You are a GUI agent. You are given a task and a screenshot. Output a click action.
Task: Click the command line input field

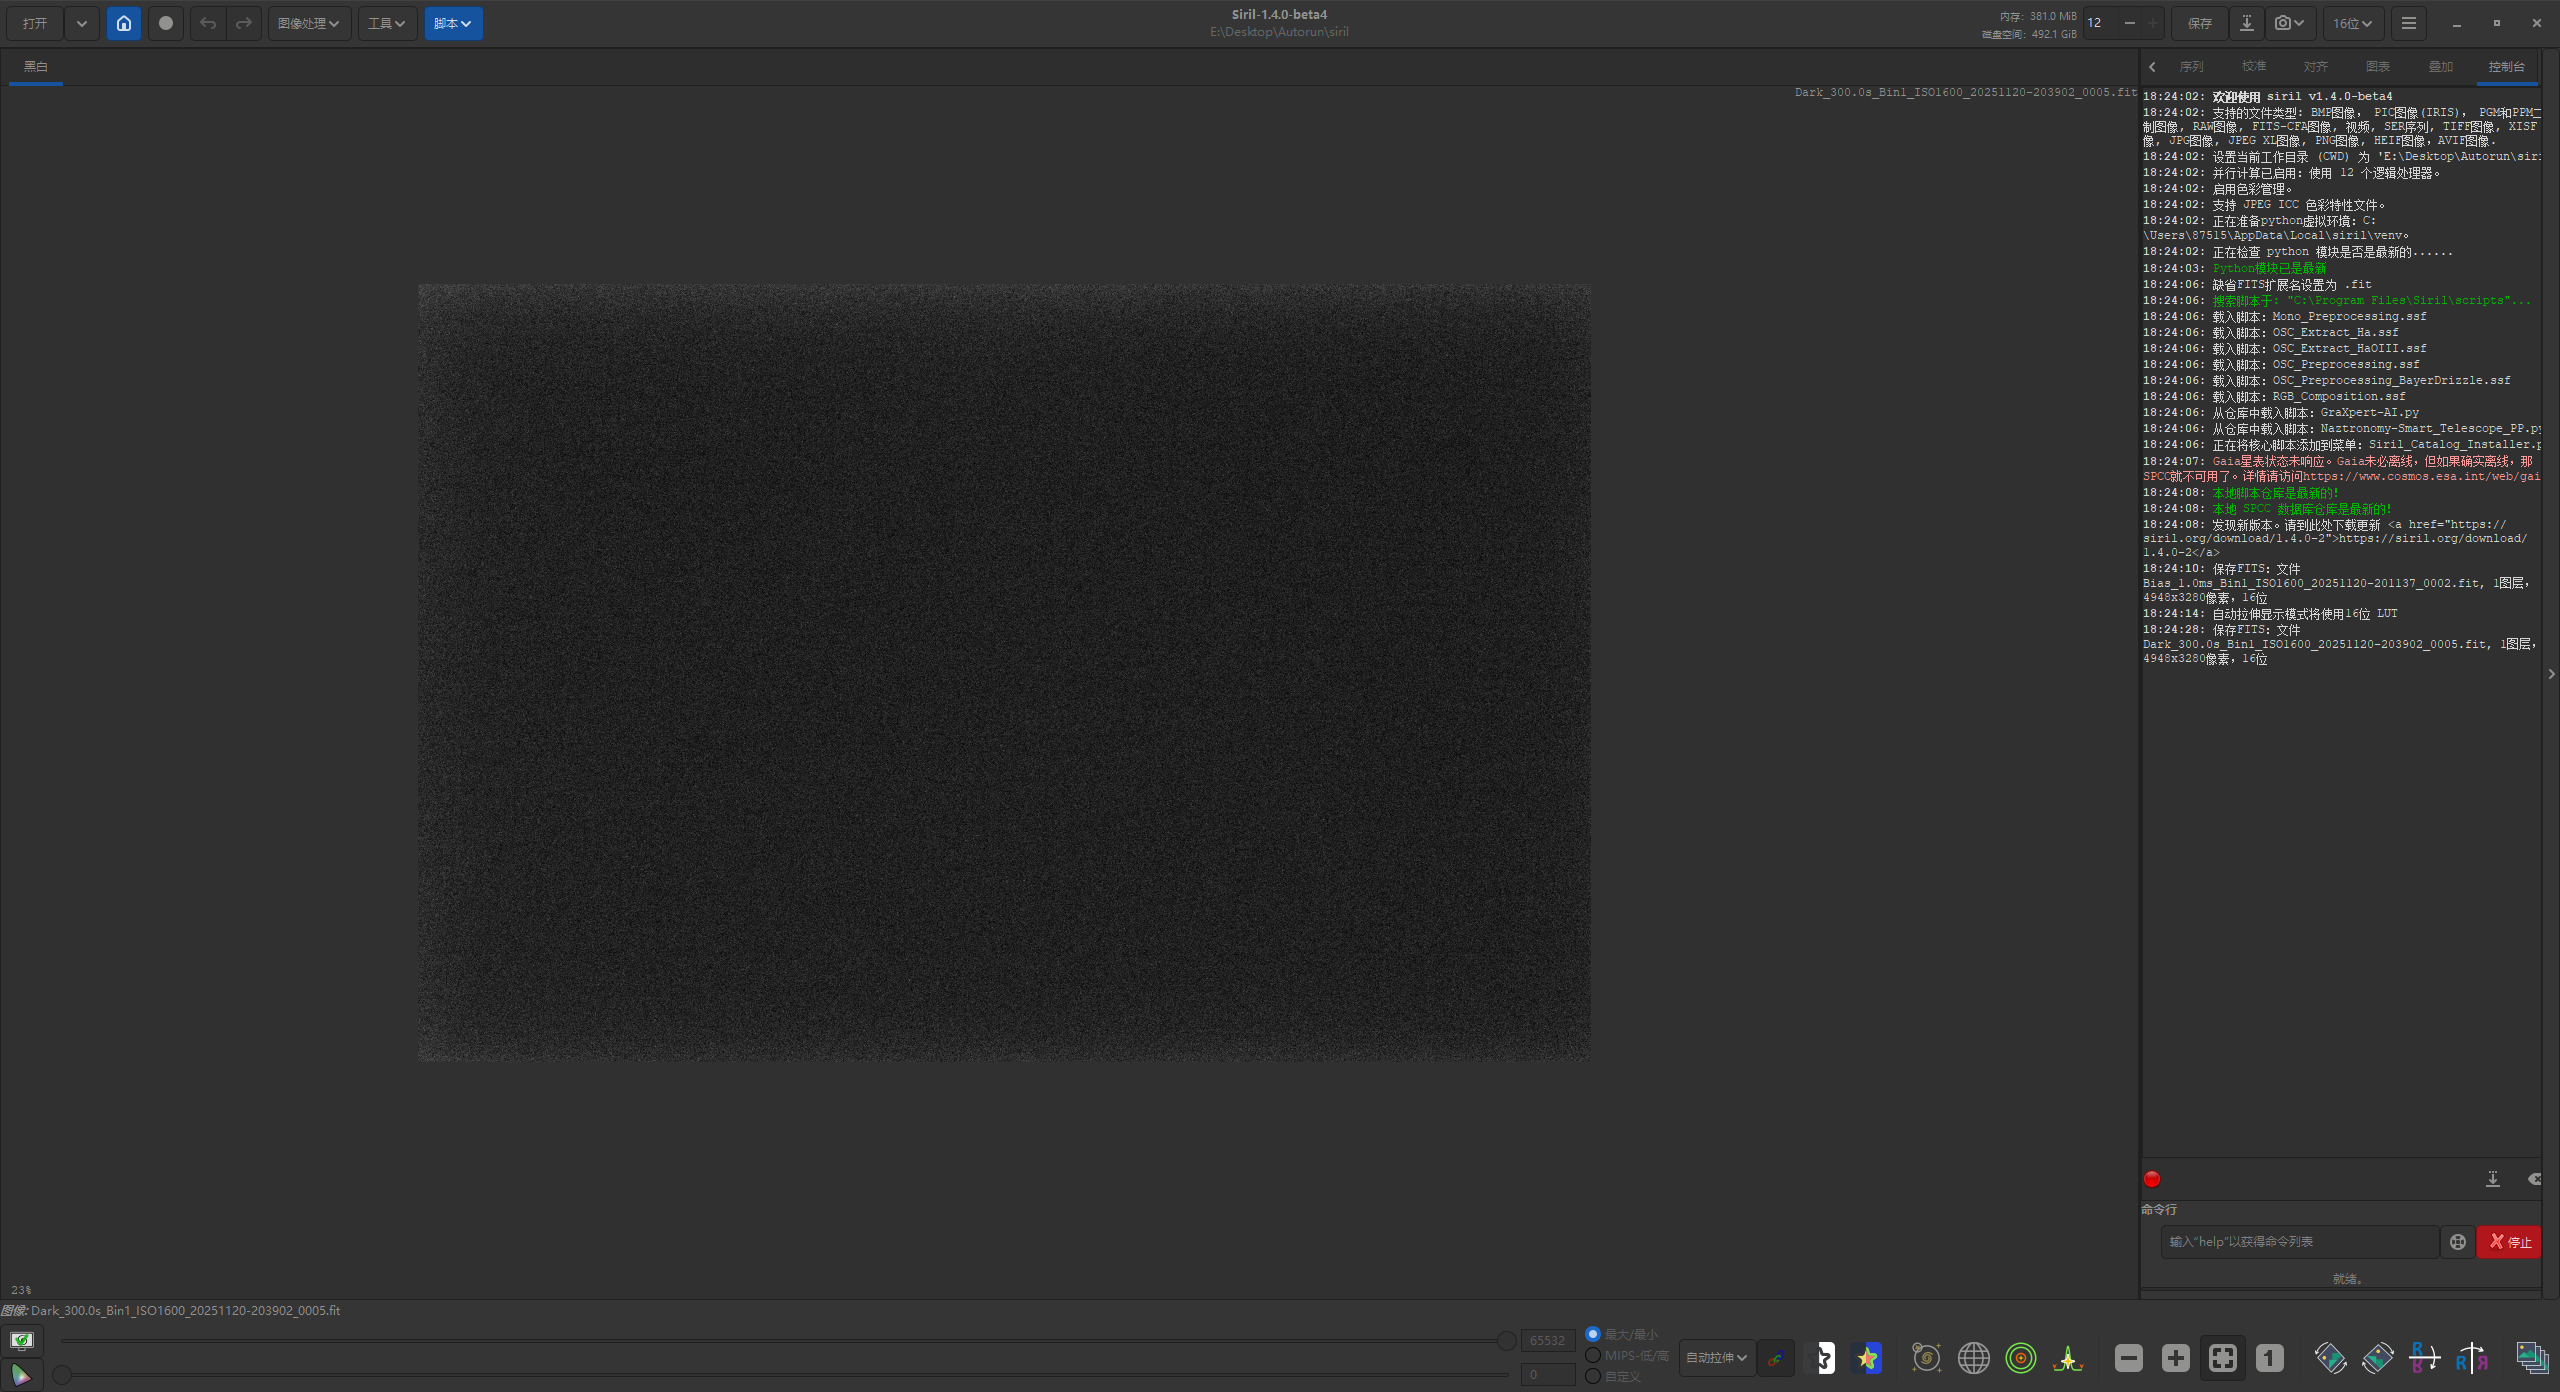[x=2298, y=1241]
